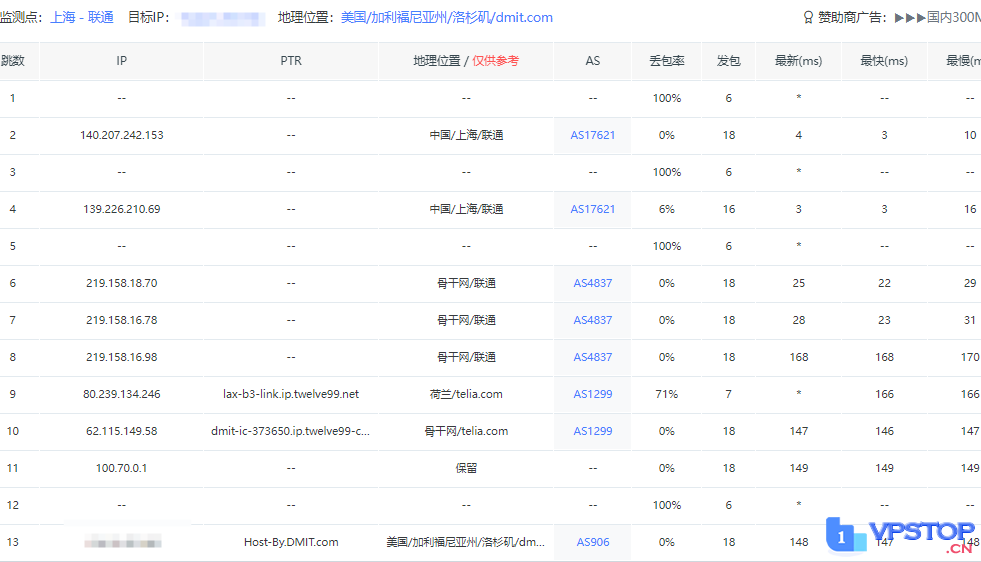This screenshot has height=562, width=981.
Task: Open the 上海 - 联通 monitoring point link
Action: click(x=82, y=18)
